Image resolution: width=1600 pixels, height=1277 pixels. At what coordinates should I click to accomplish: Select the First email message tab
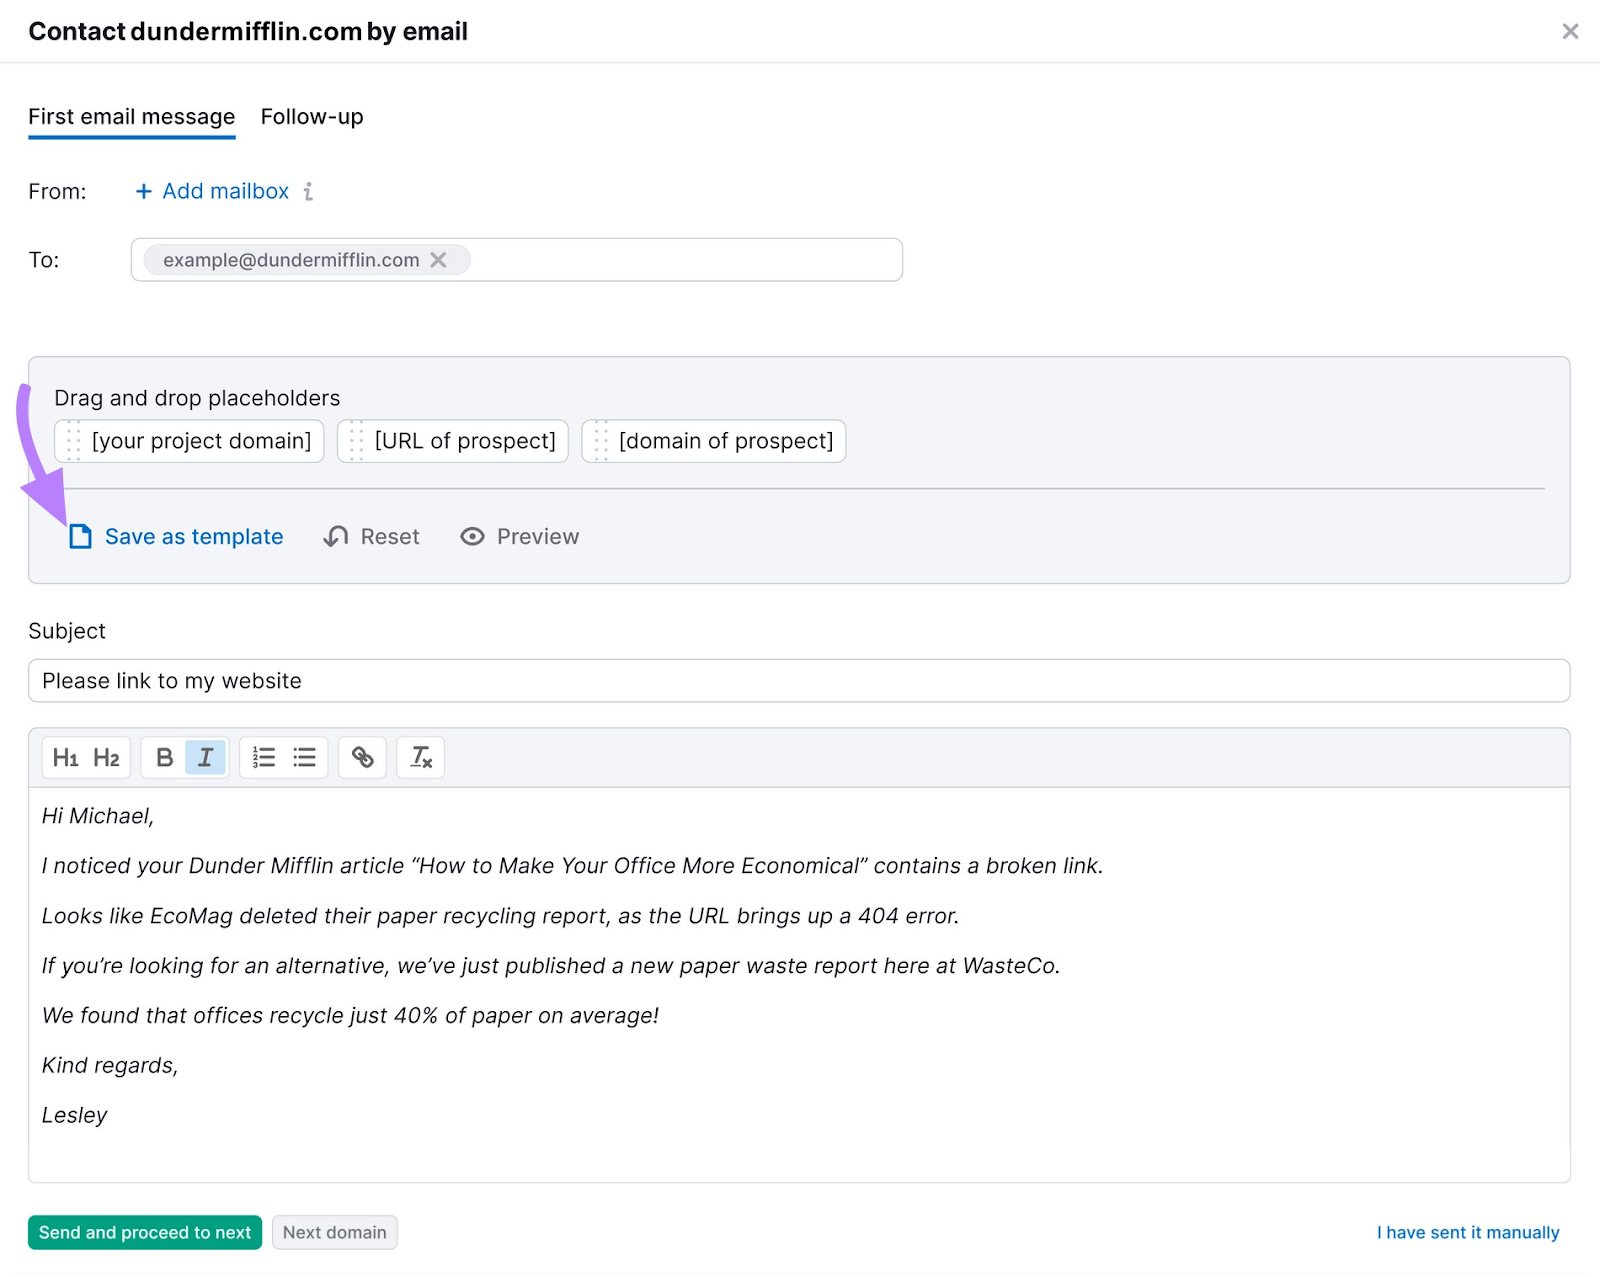tap(130, 117)
